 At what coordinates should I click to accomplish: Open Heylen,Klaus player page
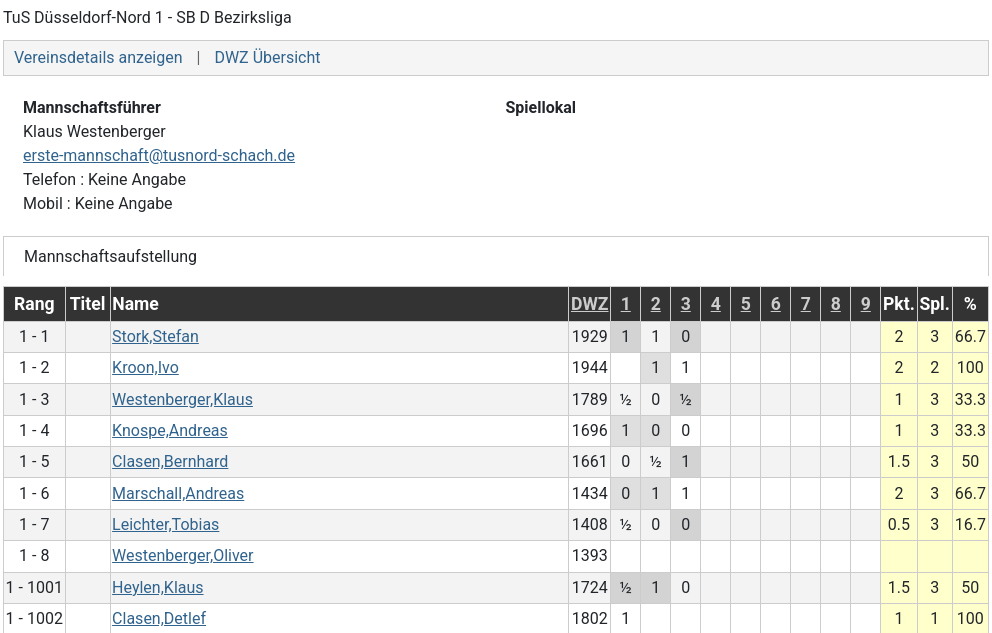[157, 588]
